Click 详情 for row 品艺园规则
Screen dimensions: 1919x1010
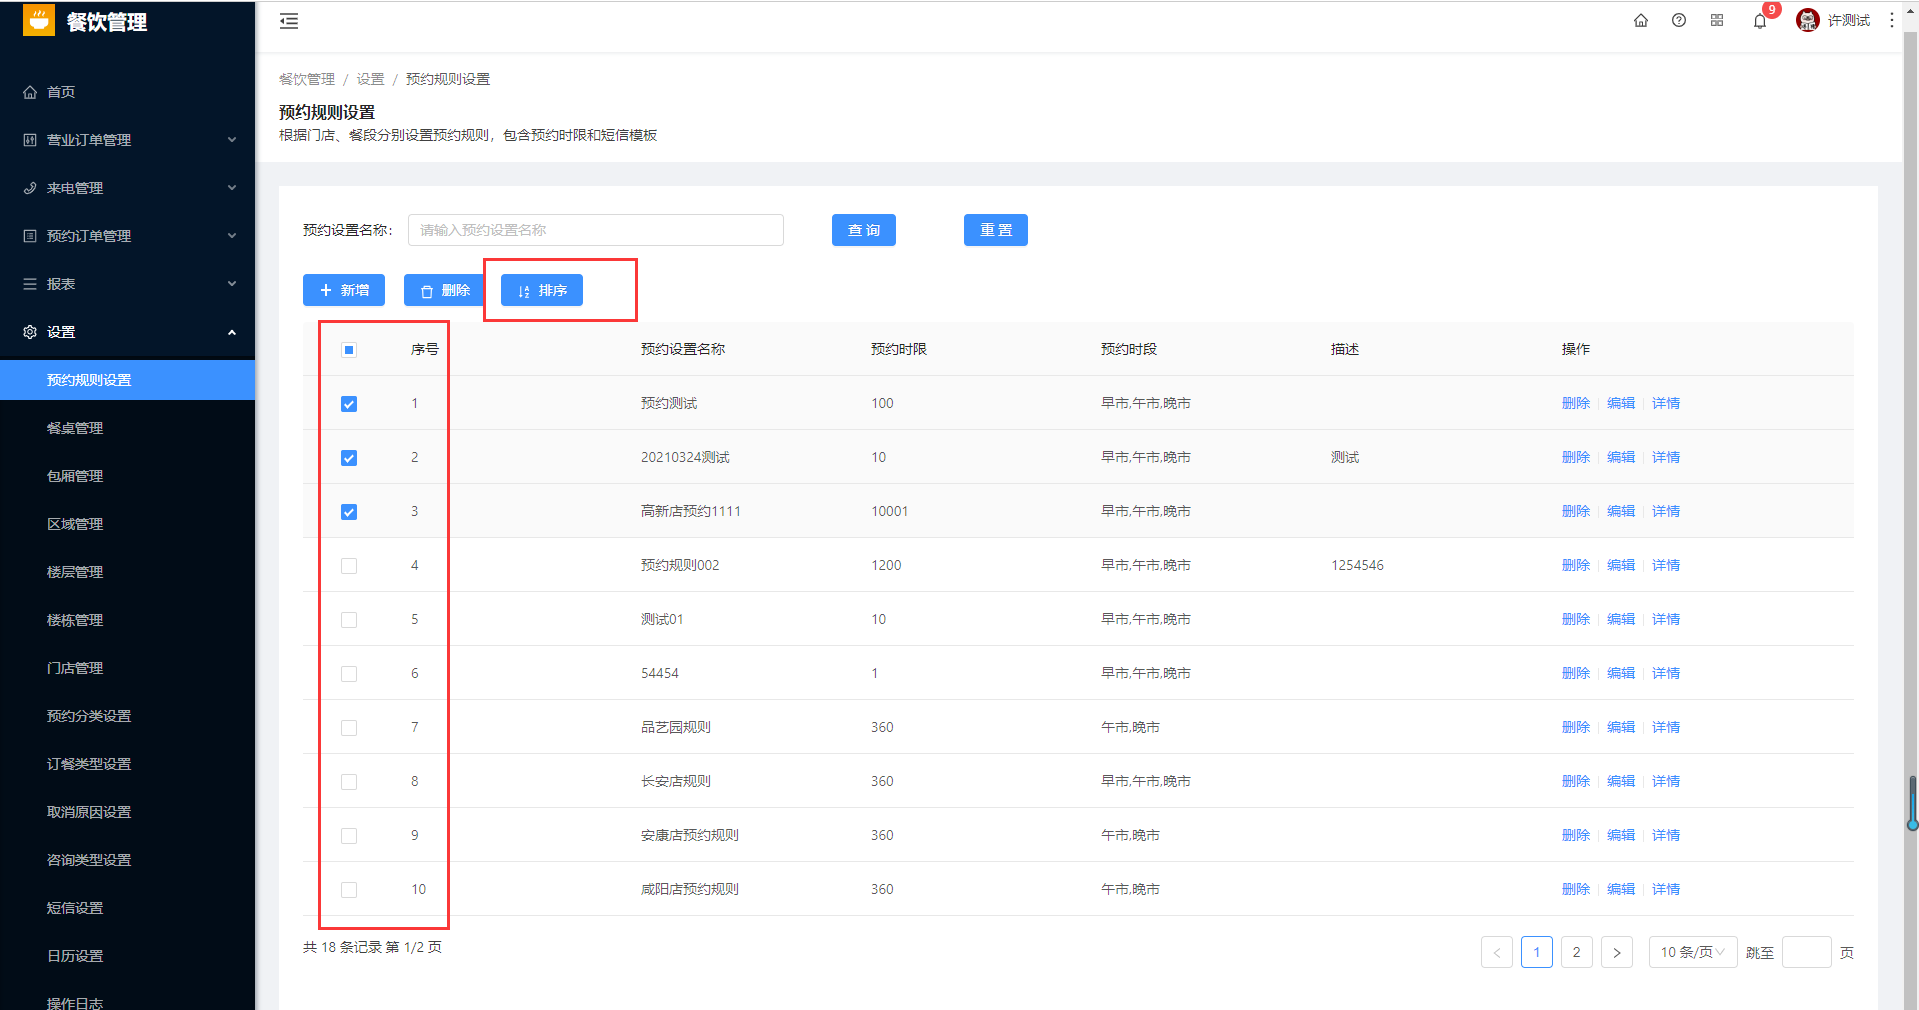coord(1666,727)
